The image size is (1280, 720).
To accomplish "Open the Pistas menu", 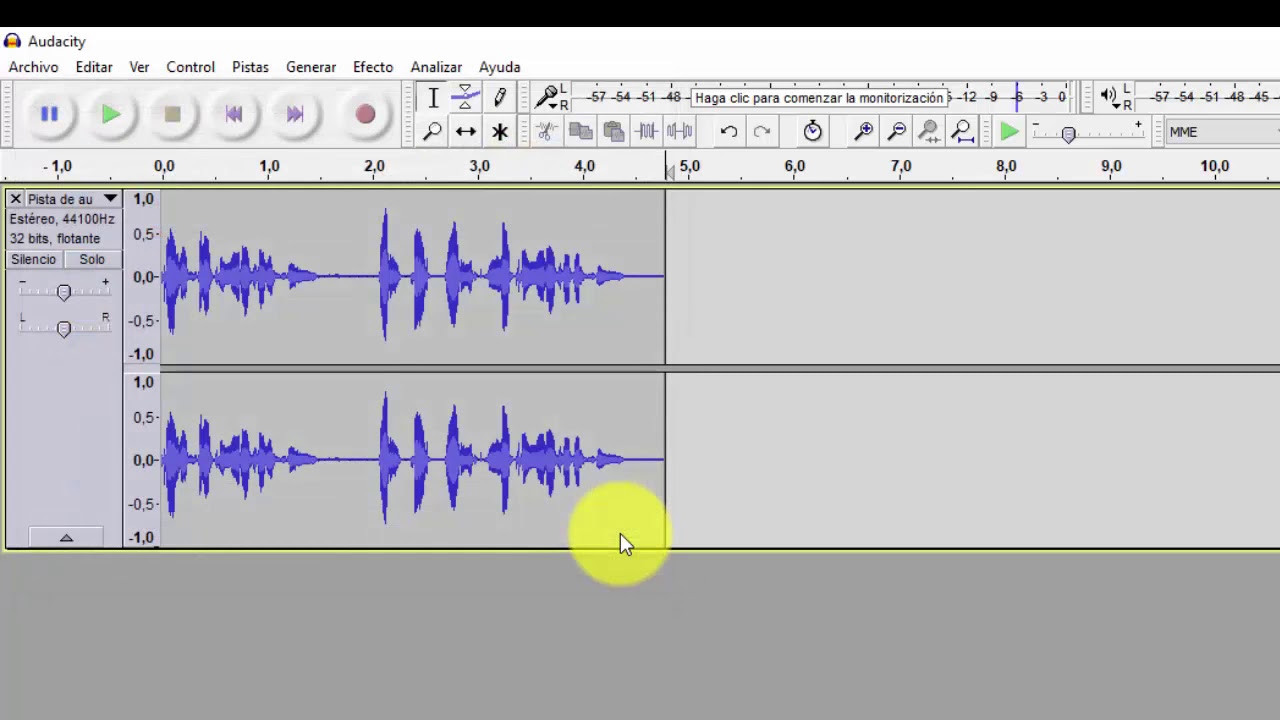I will tap(250, 67).
